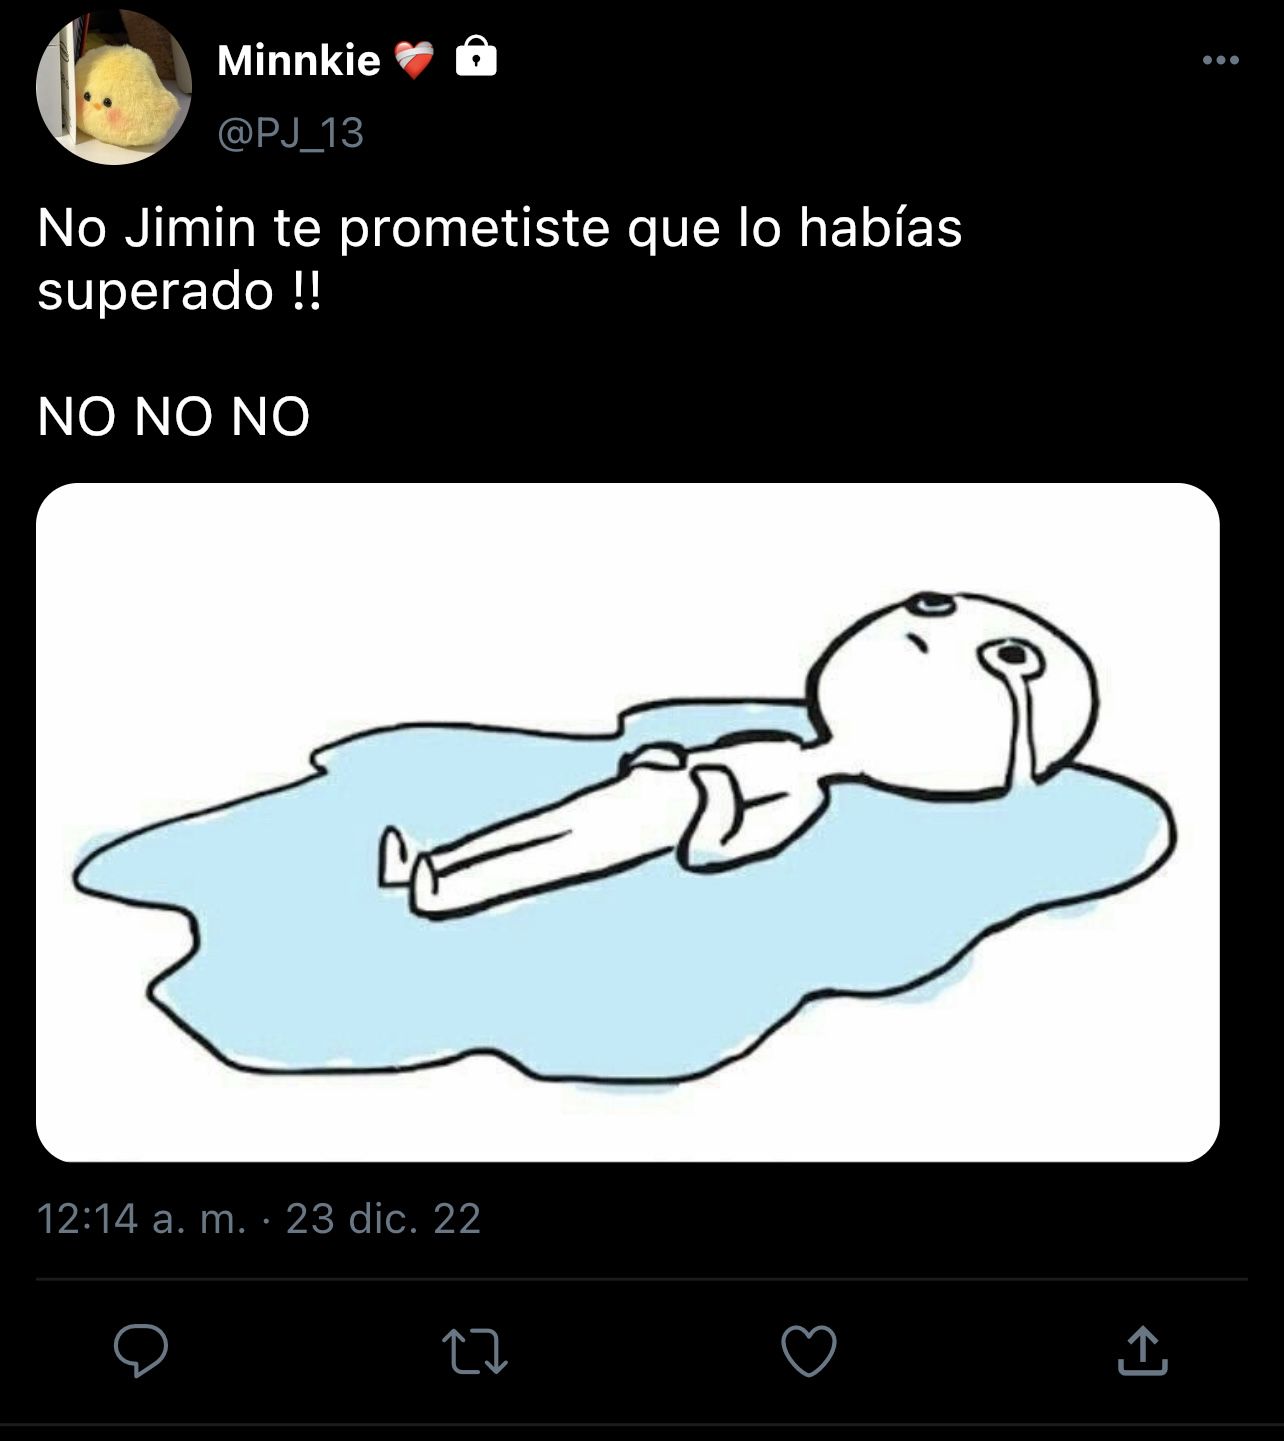Open the three-dot more options menu

click(x=1220, y=61)
